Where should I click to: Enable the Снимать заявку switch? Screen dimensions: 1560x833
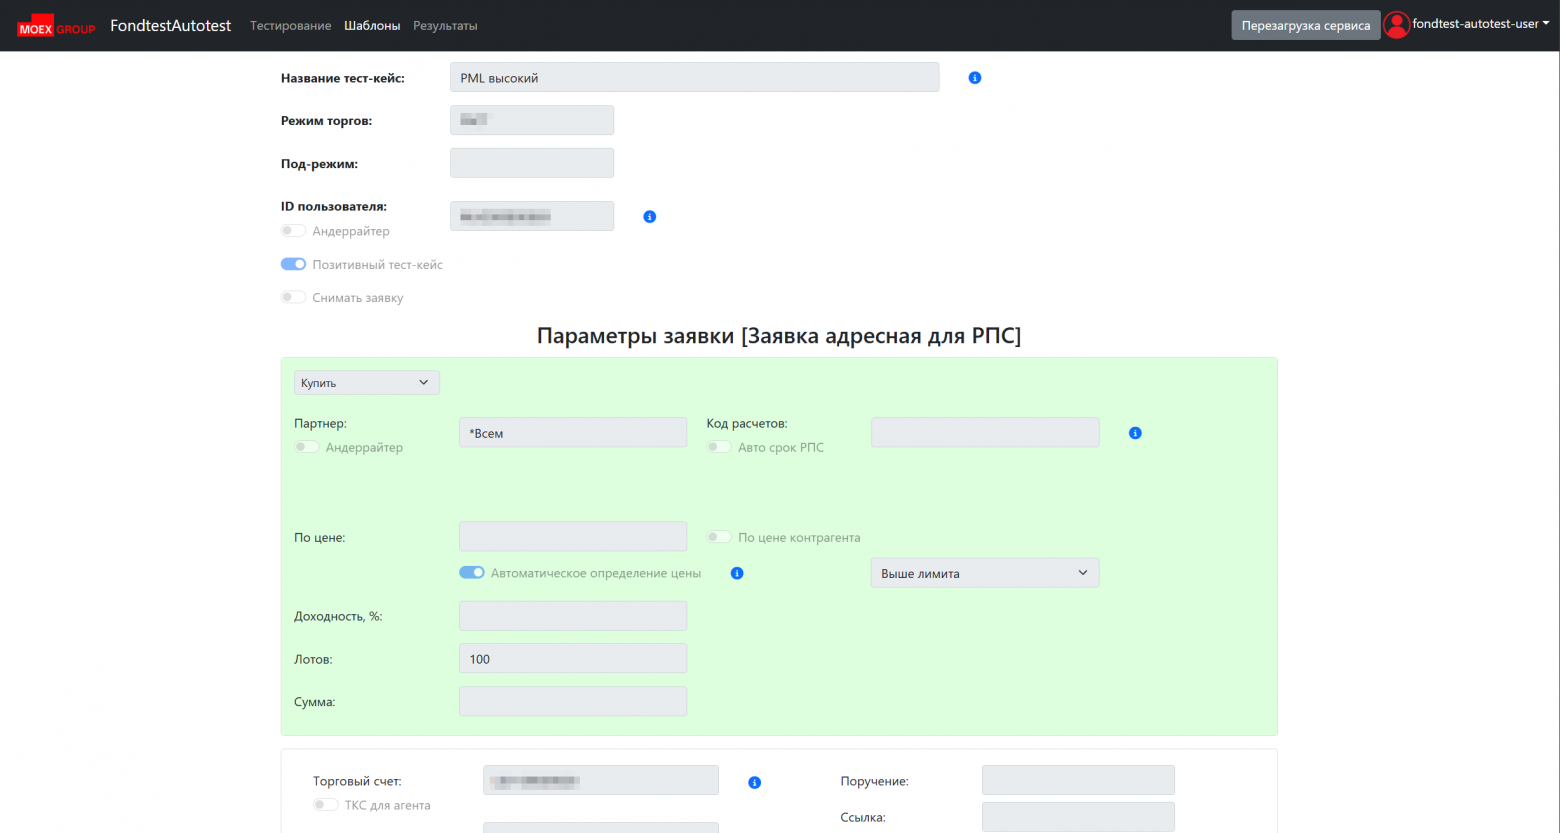point(293,297)
